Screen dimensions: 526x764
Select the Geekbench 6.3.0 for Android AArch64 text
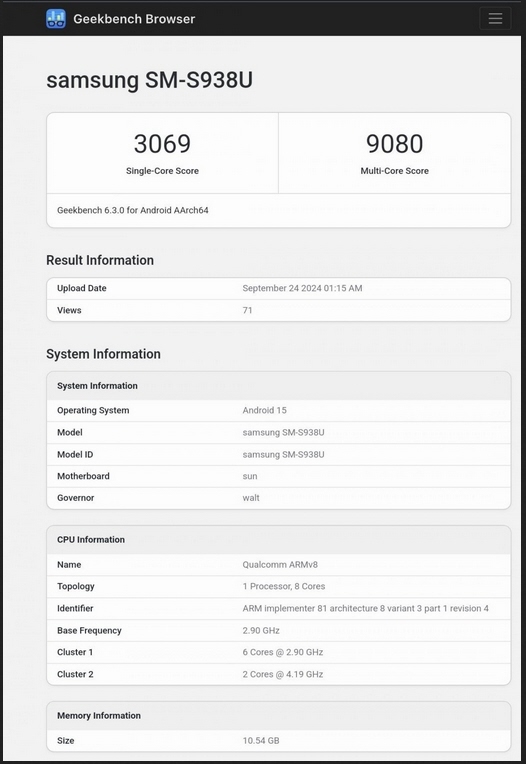[132, 210]
